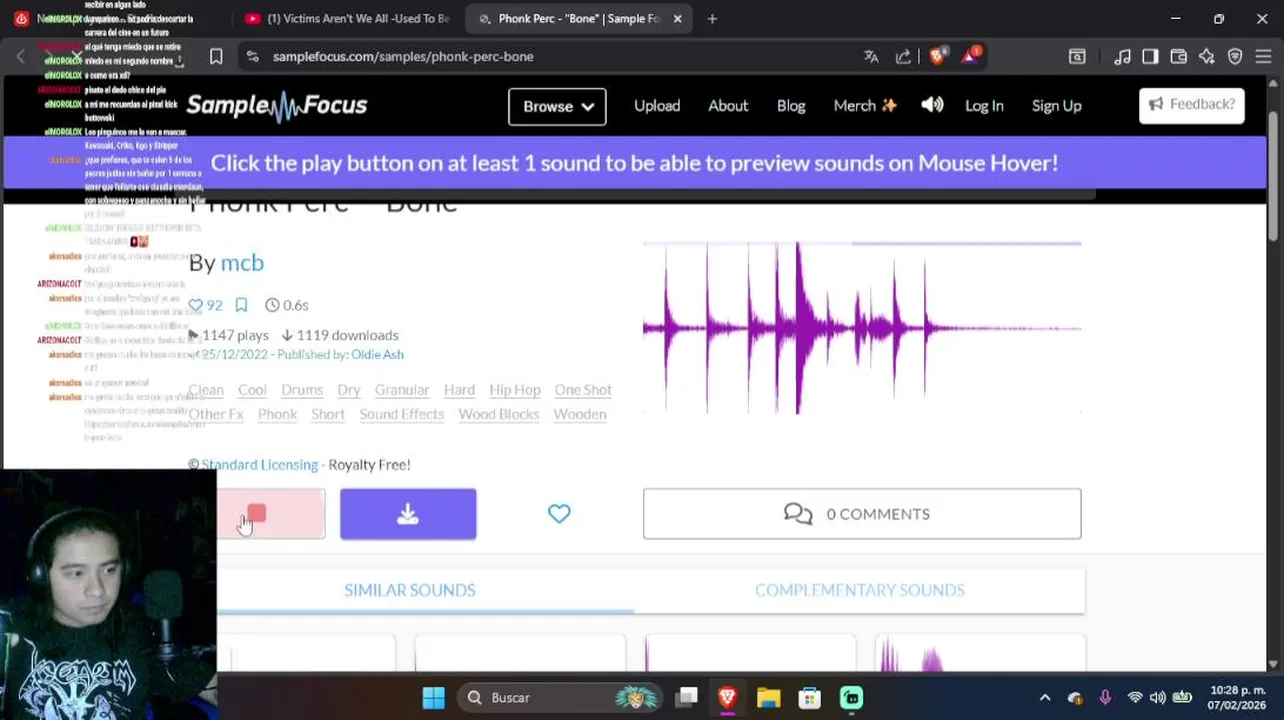This screenshot has height=720, width=1284.
Task: Toggle the browser sidebar panel icon
Action: pos(1150,57)
